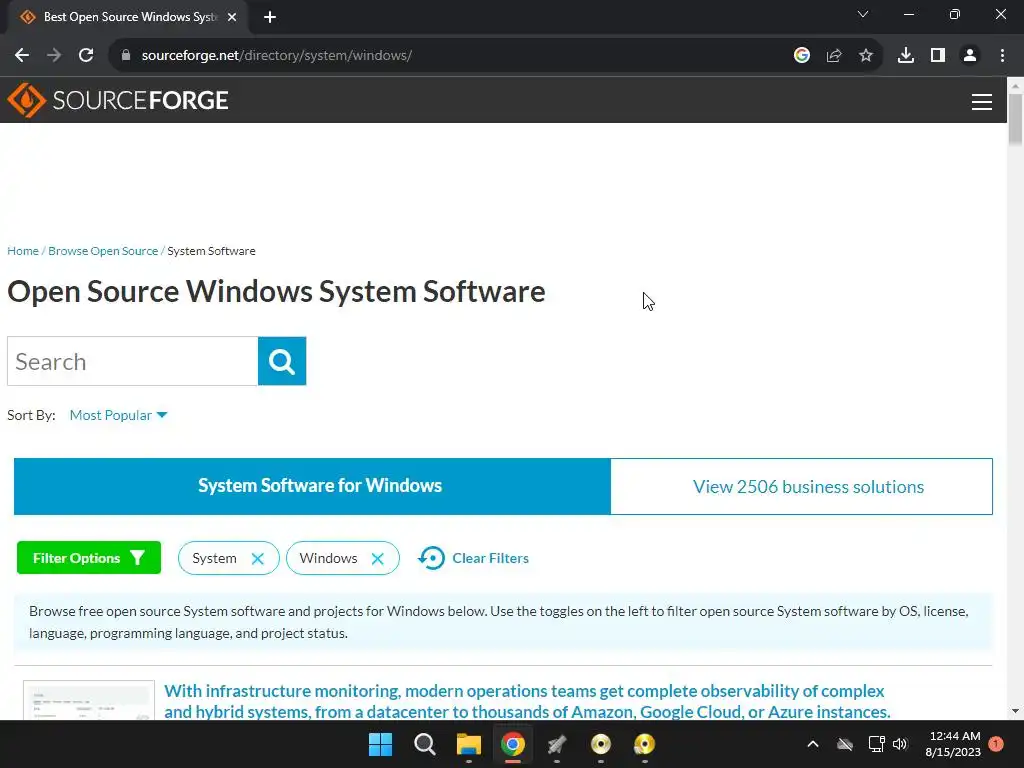
Task: Open the Chrome profile menu
Action: point(970,56)
